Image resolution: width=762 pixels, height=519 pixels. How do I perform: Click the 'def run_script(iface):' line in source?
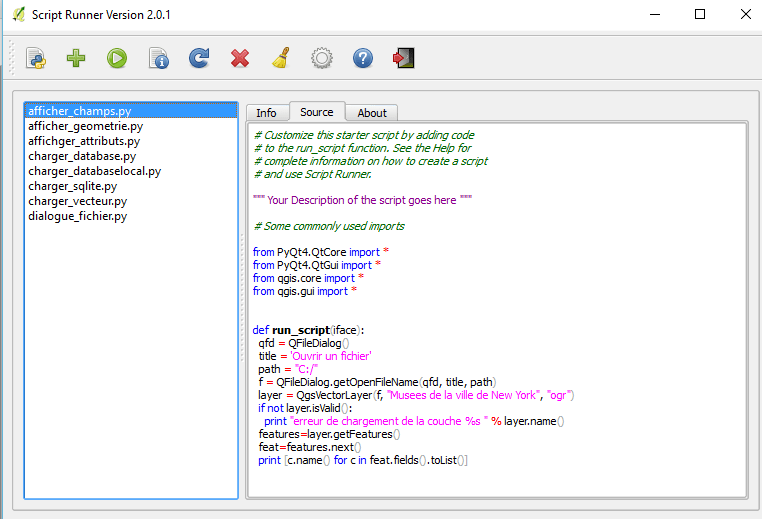pyautogui.click(x=308, y=330)
